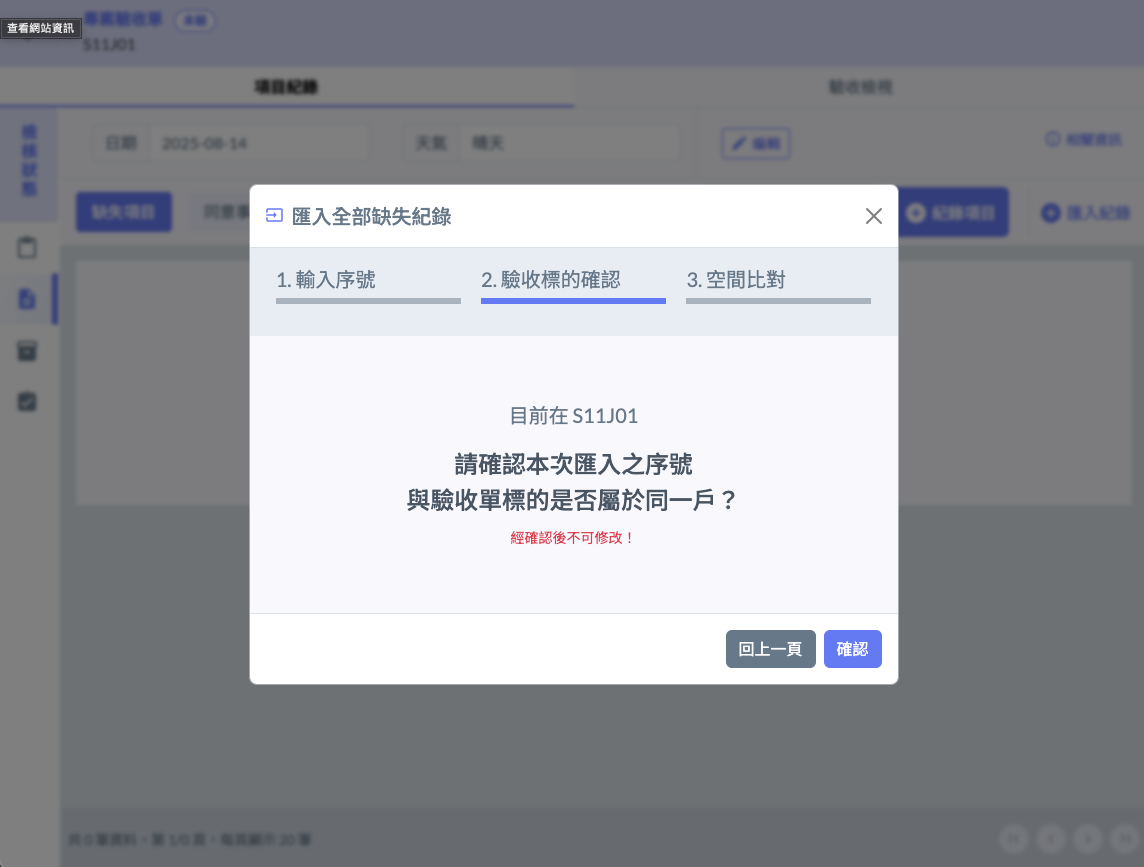The image size is (1144, 867).
Task: Go to the next page of results
Action: click(1089, 838)
